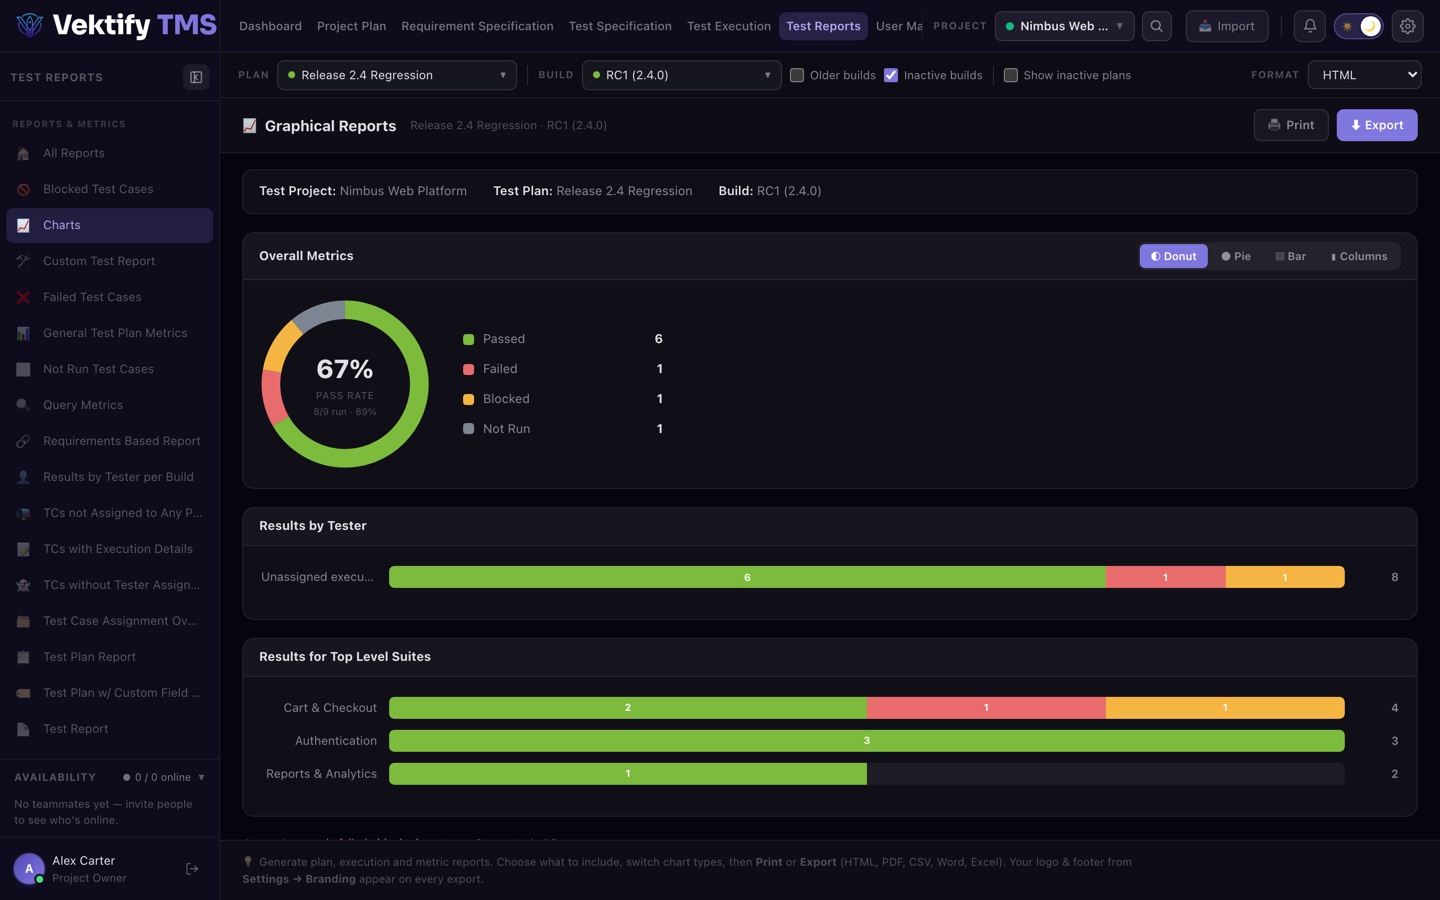Click the Not Run legend gray swatch
The width and height of the screenshot is (1440, 900).
(x=468, y=429)
